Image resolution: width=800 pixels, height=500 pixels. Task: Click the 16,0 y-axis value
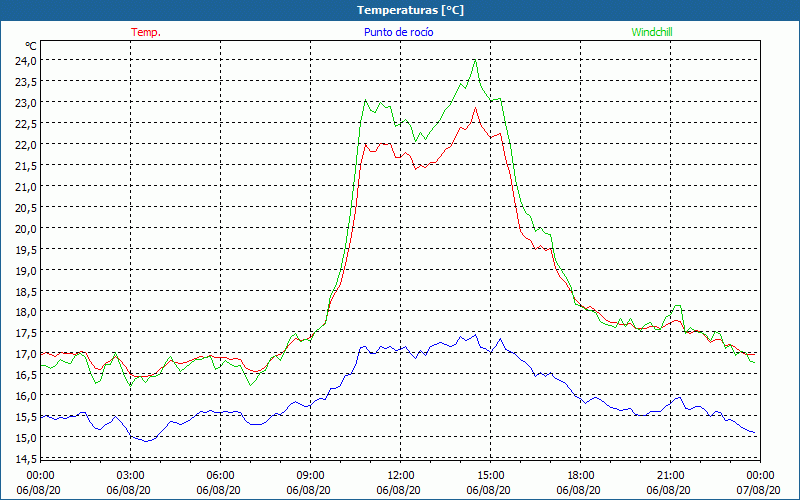26,395
